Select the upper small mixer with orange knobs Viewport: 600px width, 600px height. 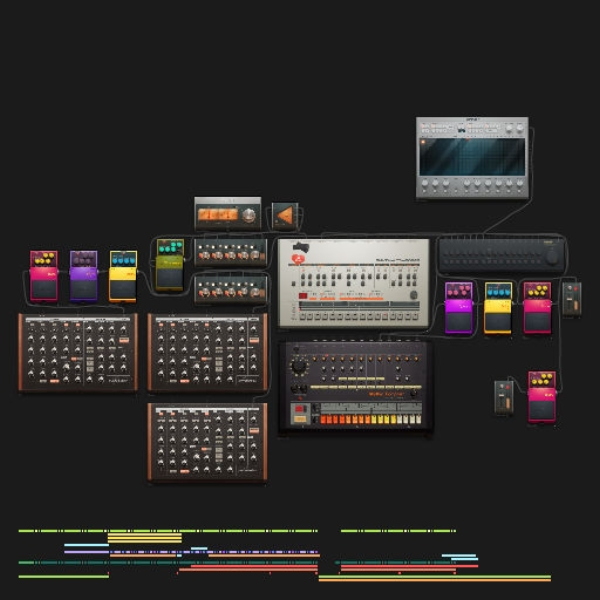click(230, 252)
